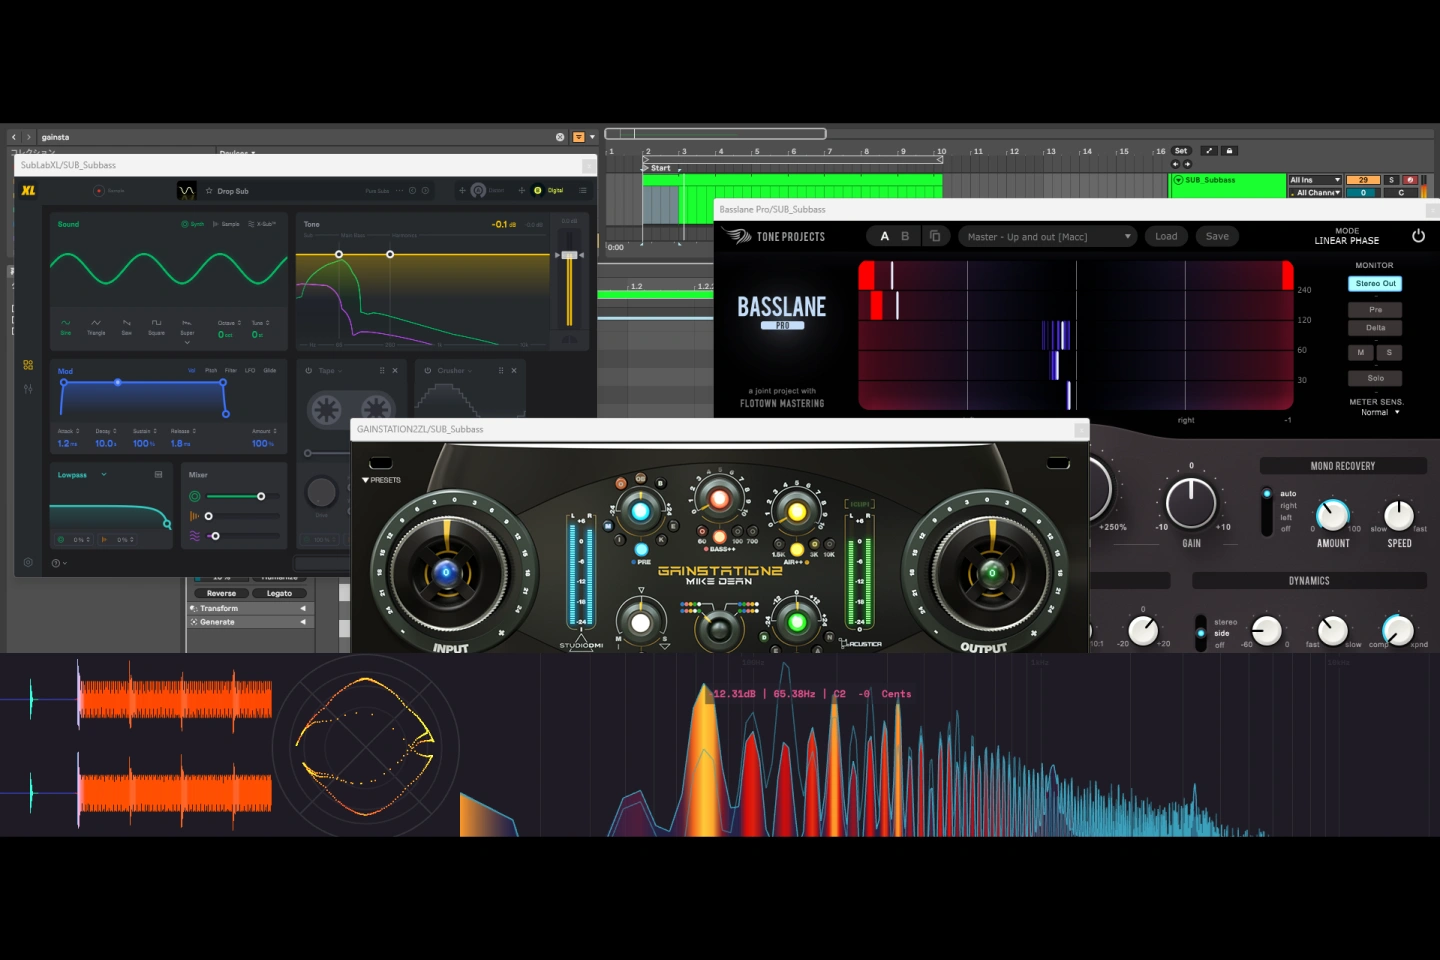Image resolution: width=1440 pixels, height=960 pixels.
Task: Open SubLab settings gear icon
Action: pos(28,562)
